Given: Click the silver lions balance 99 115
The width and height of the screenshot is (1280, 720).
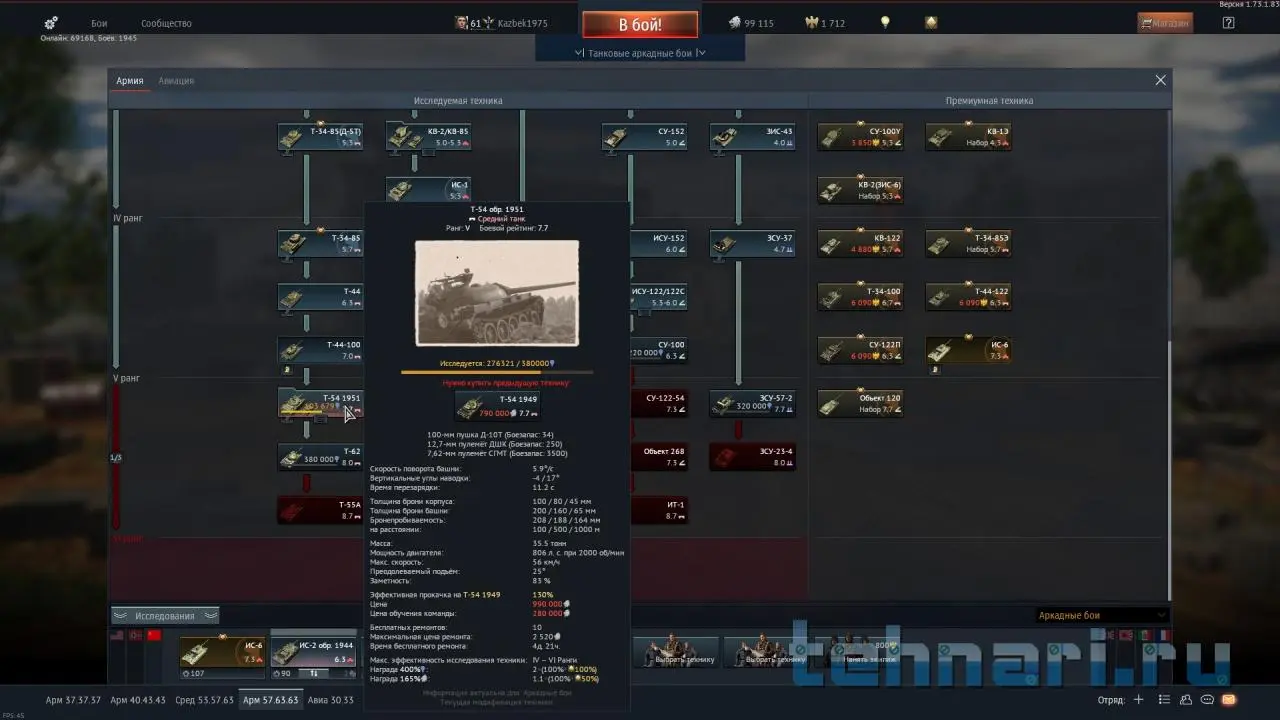Looking at the screenshot, I should (751, 23).
